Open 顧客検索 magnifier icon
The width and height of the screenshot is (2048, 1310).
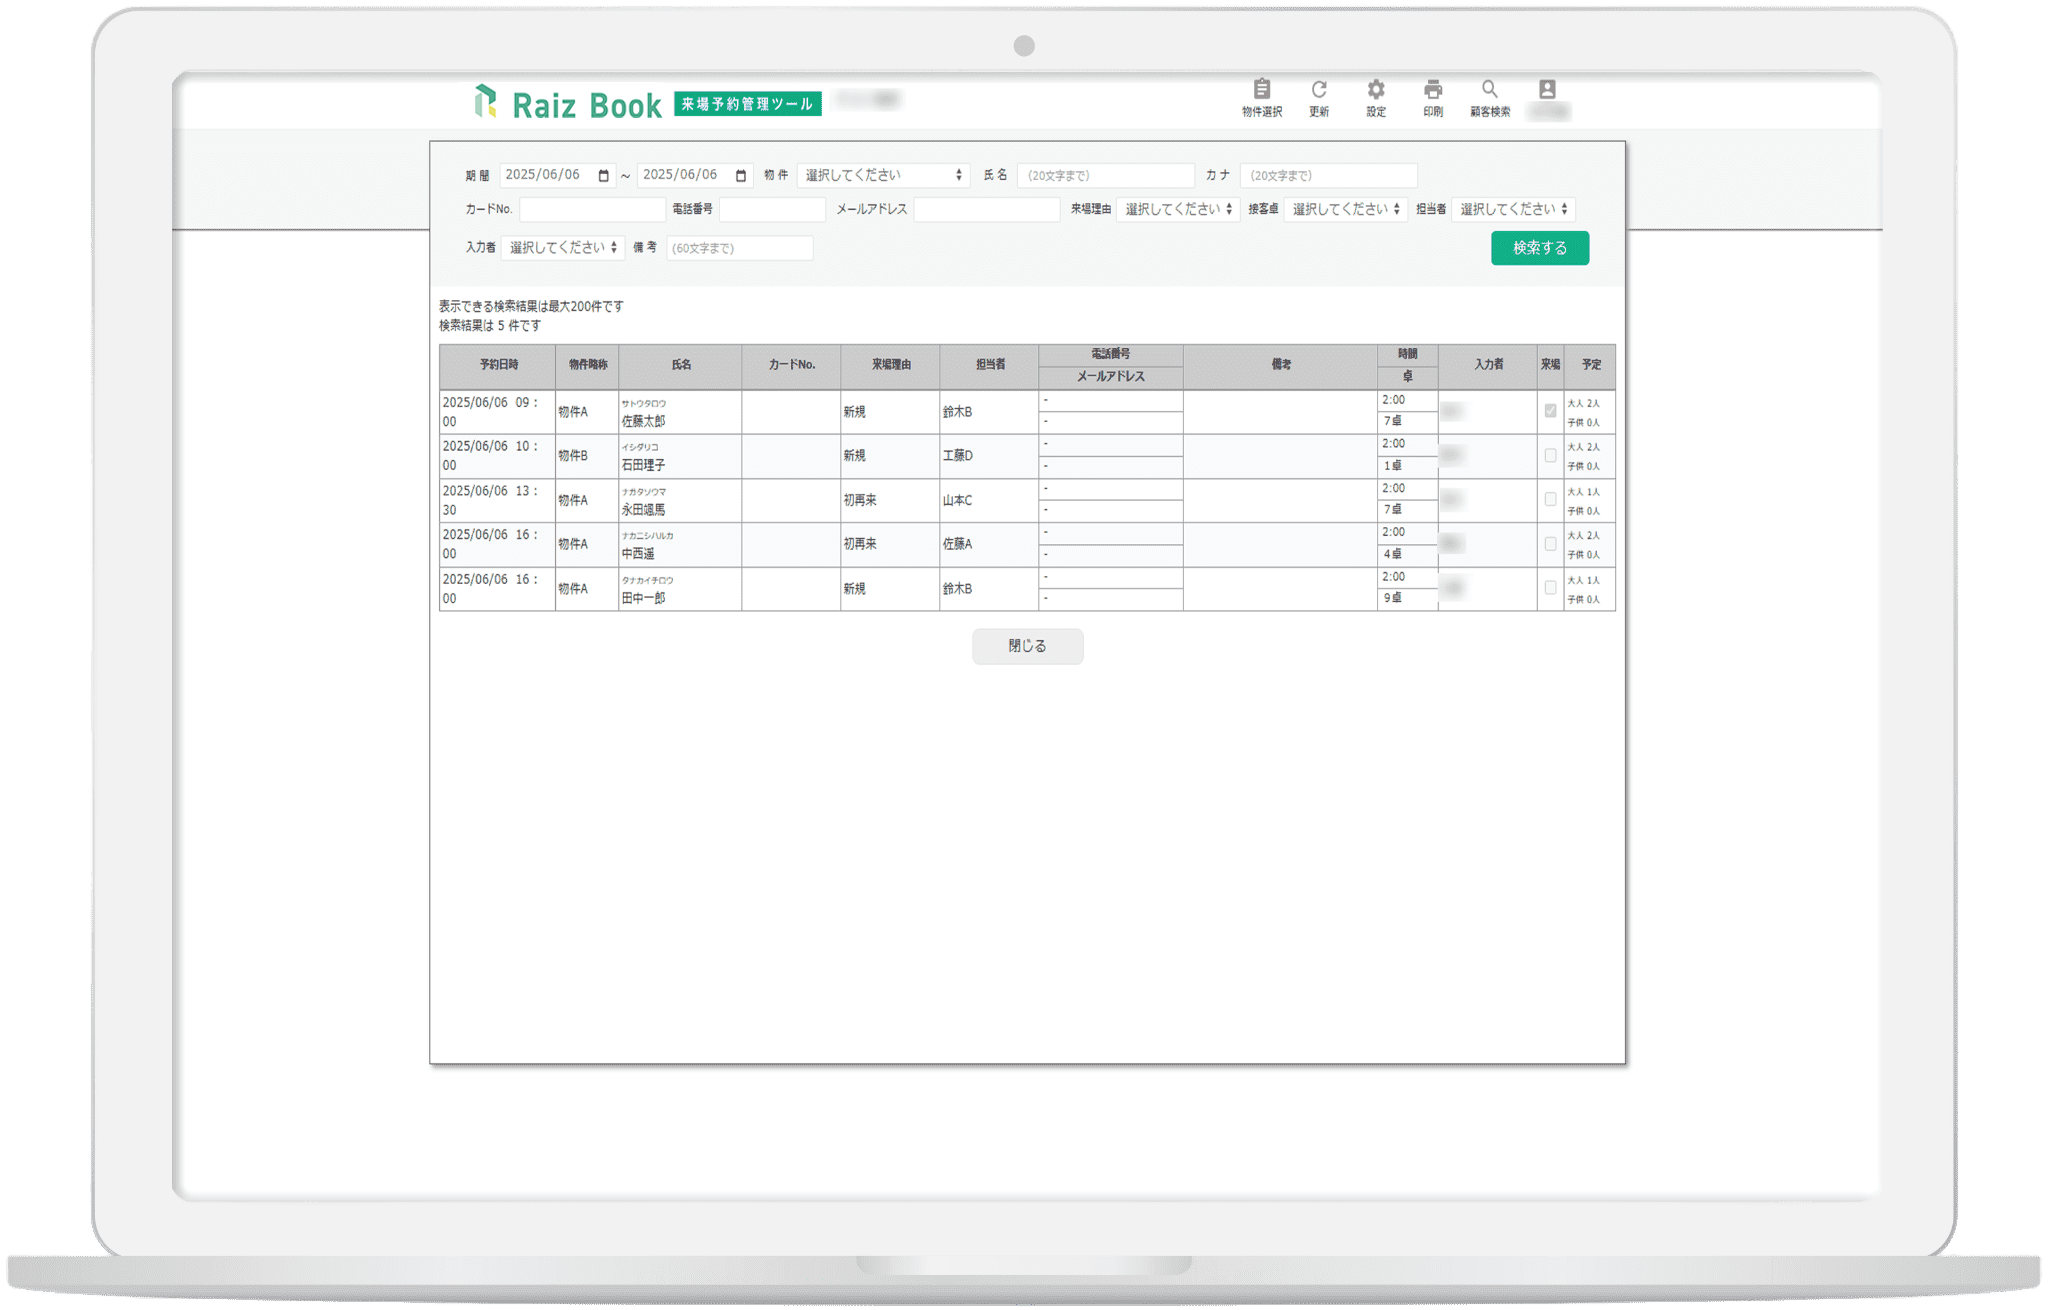(x=1490, y=89)
